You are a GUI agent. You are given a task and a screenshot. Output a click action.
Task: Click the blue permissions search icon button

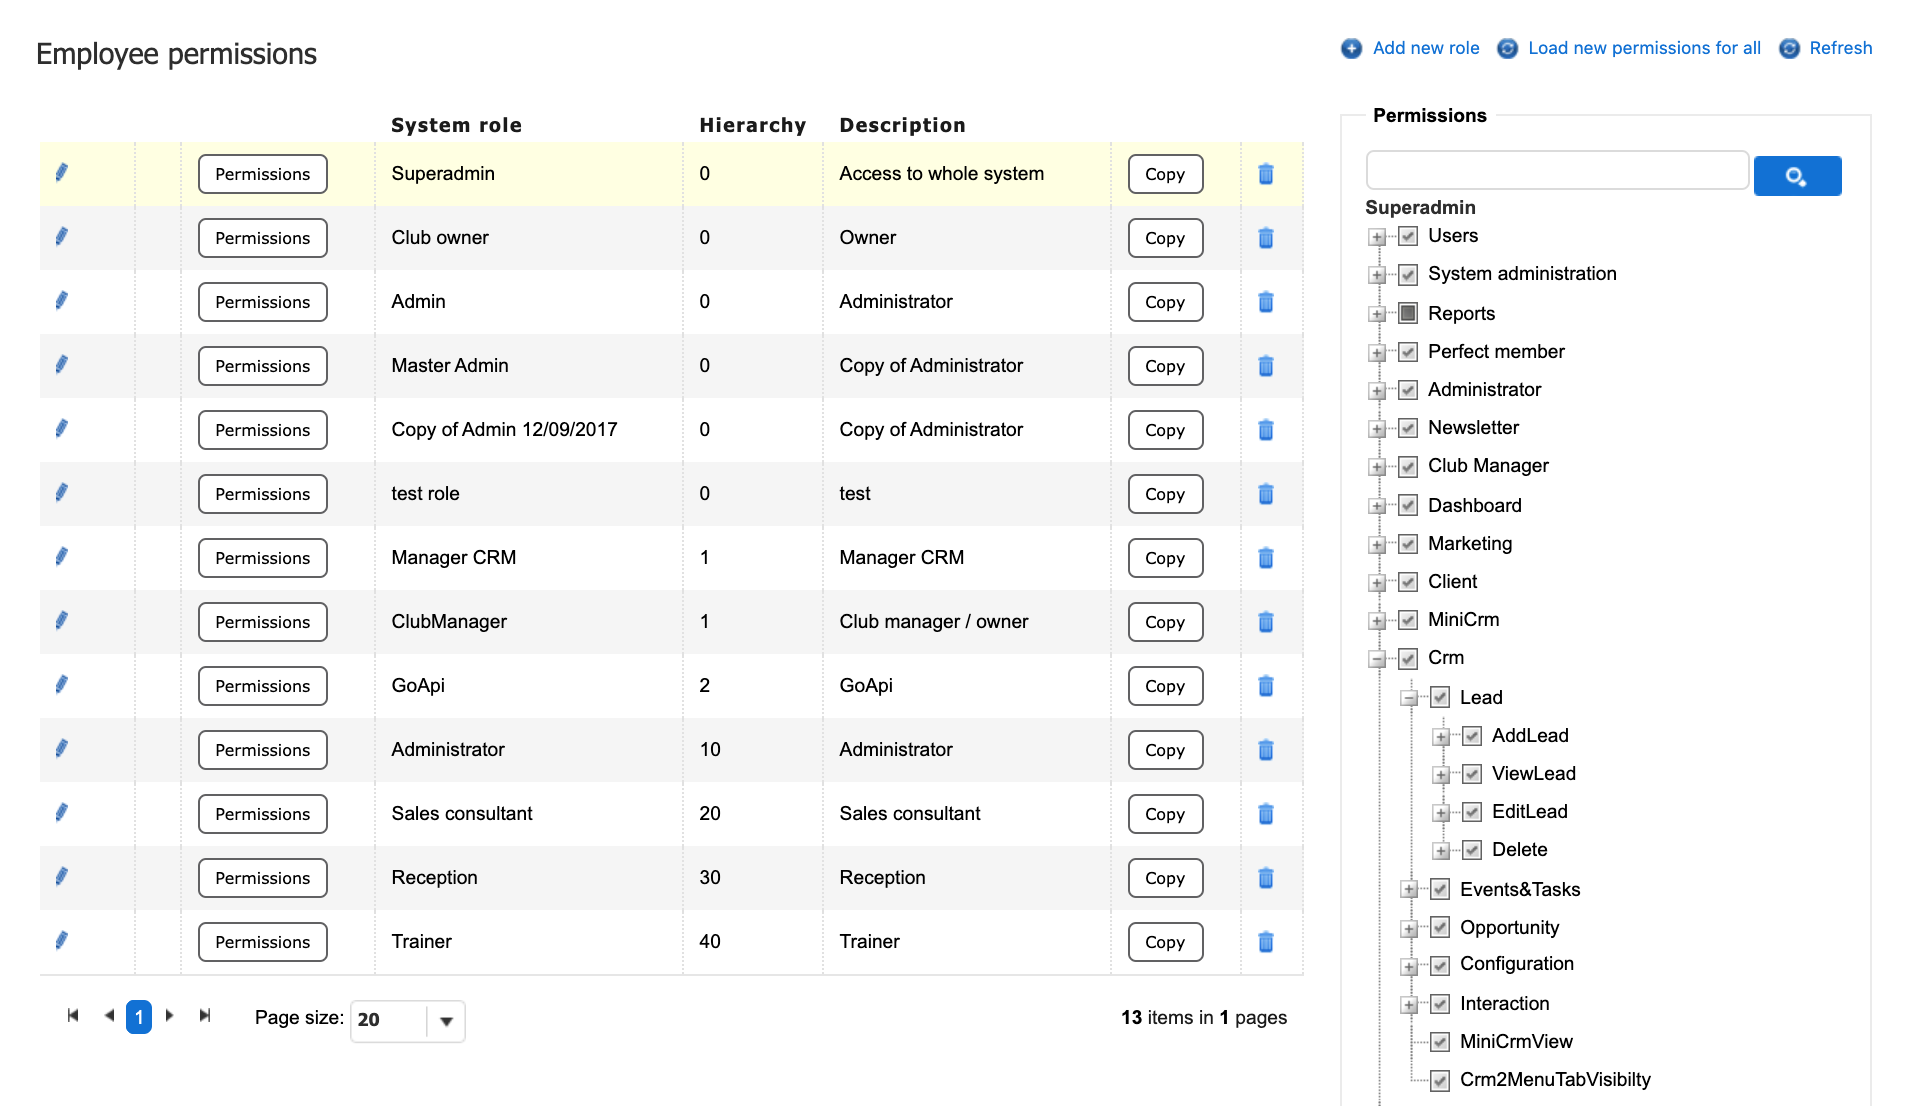coord(1796,176)
